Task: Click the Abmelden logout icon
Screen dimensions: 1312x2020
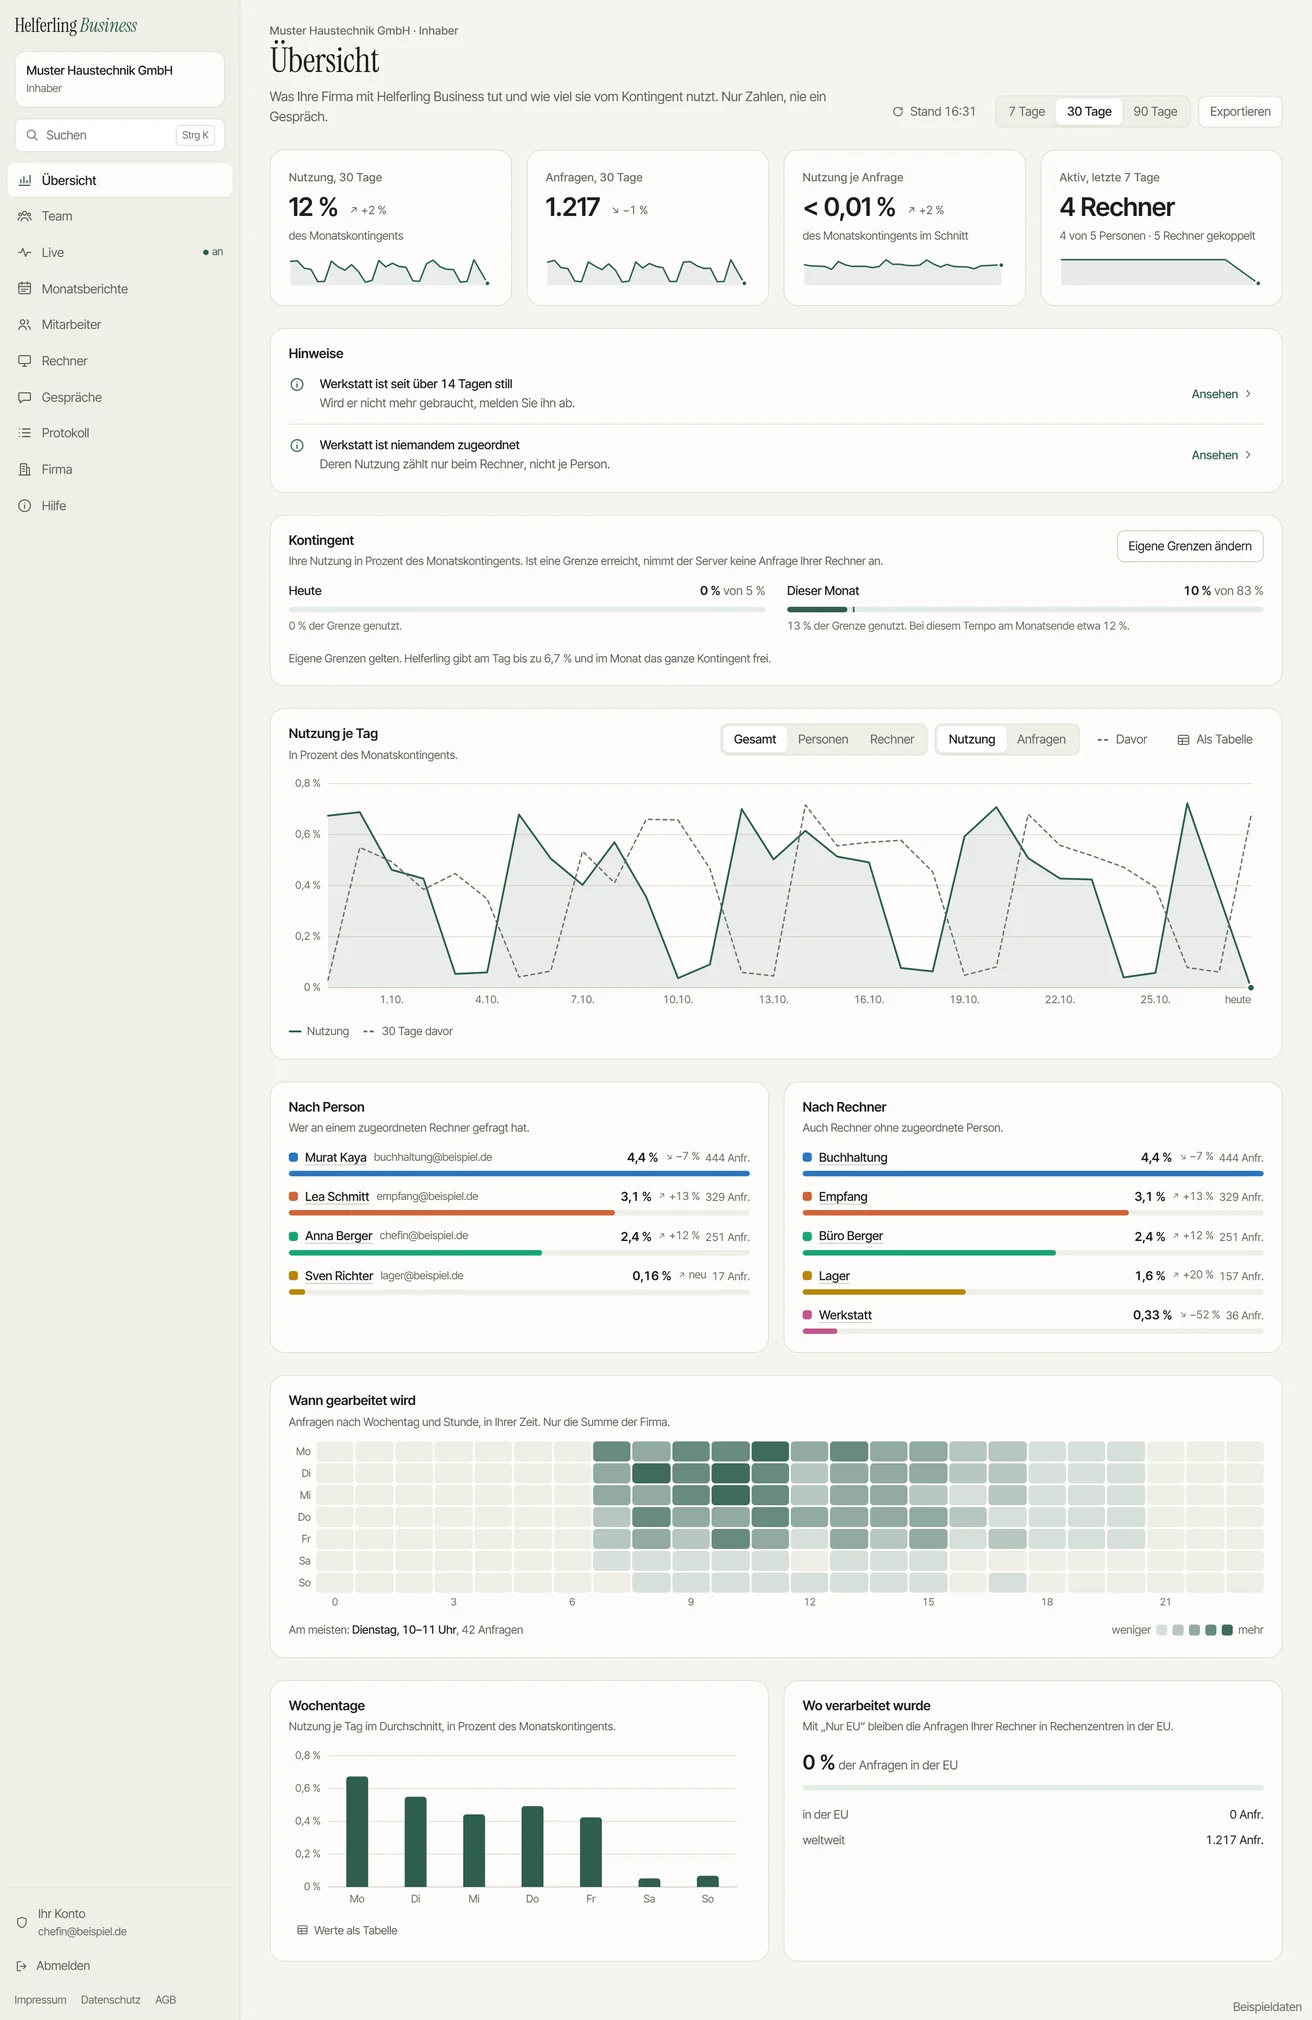Action: coord(22,1966)
